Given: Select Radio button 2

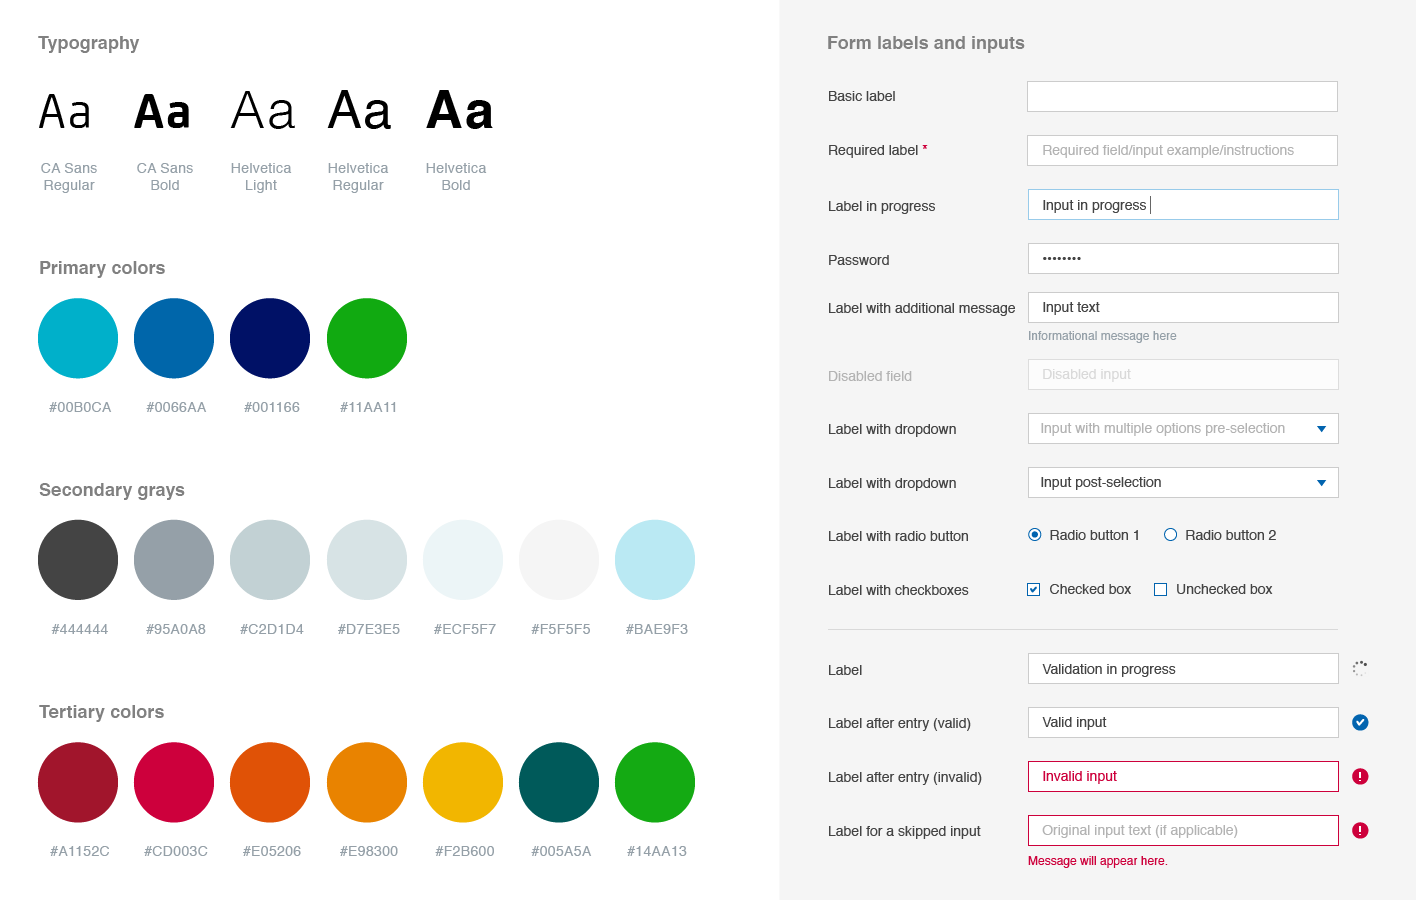Looking at the screenshot, I should (1170, 535).
